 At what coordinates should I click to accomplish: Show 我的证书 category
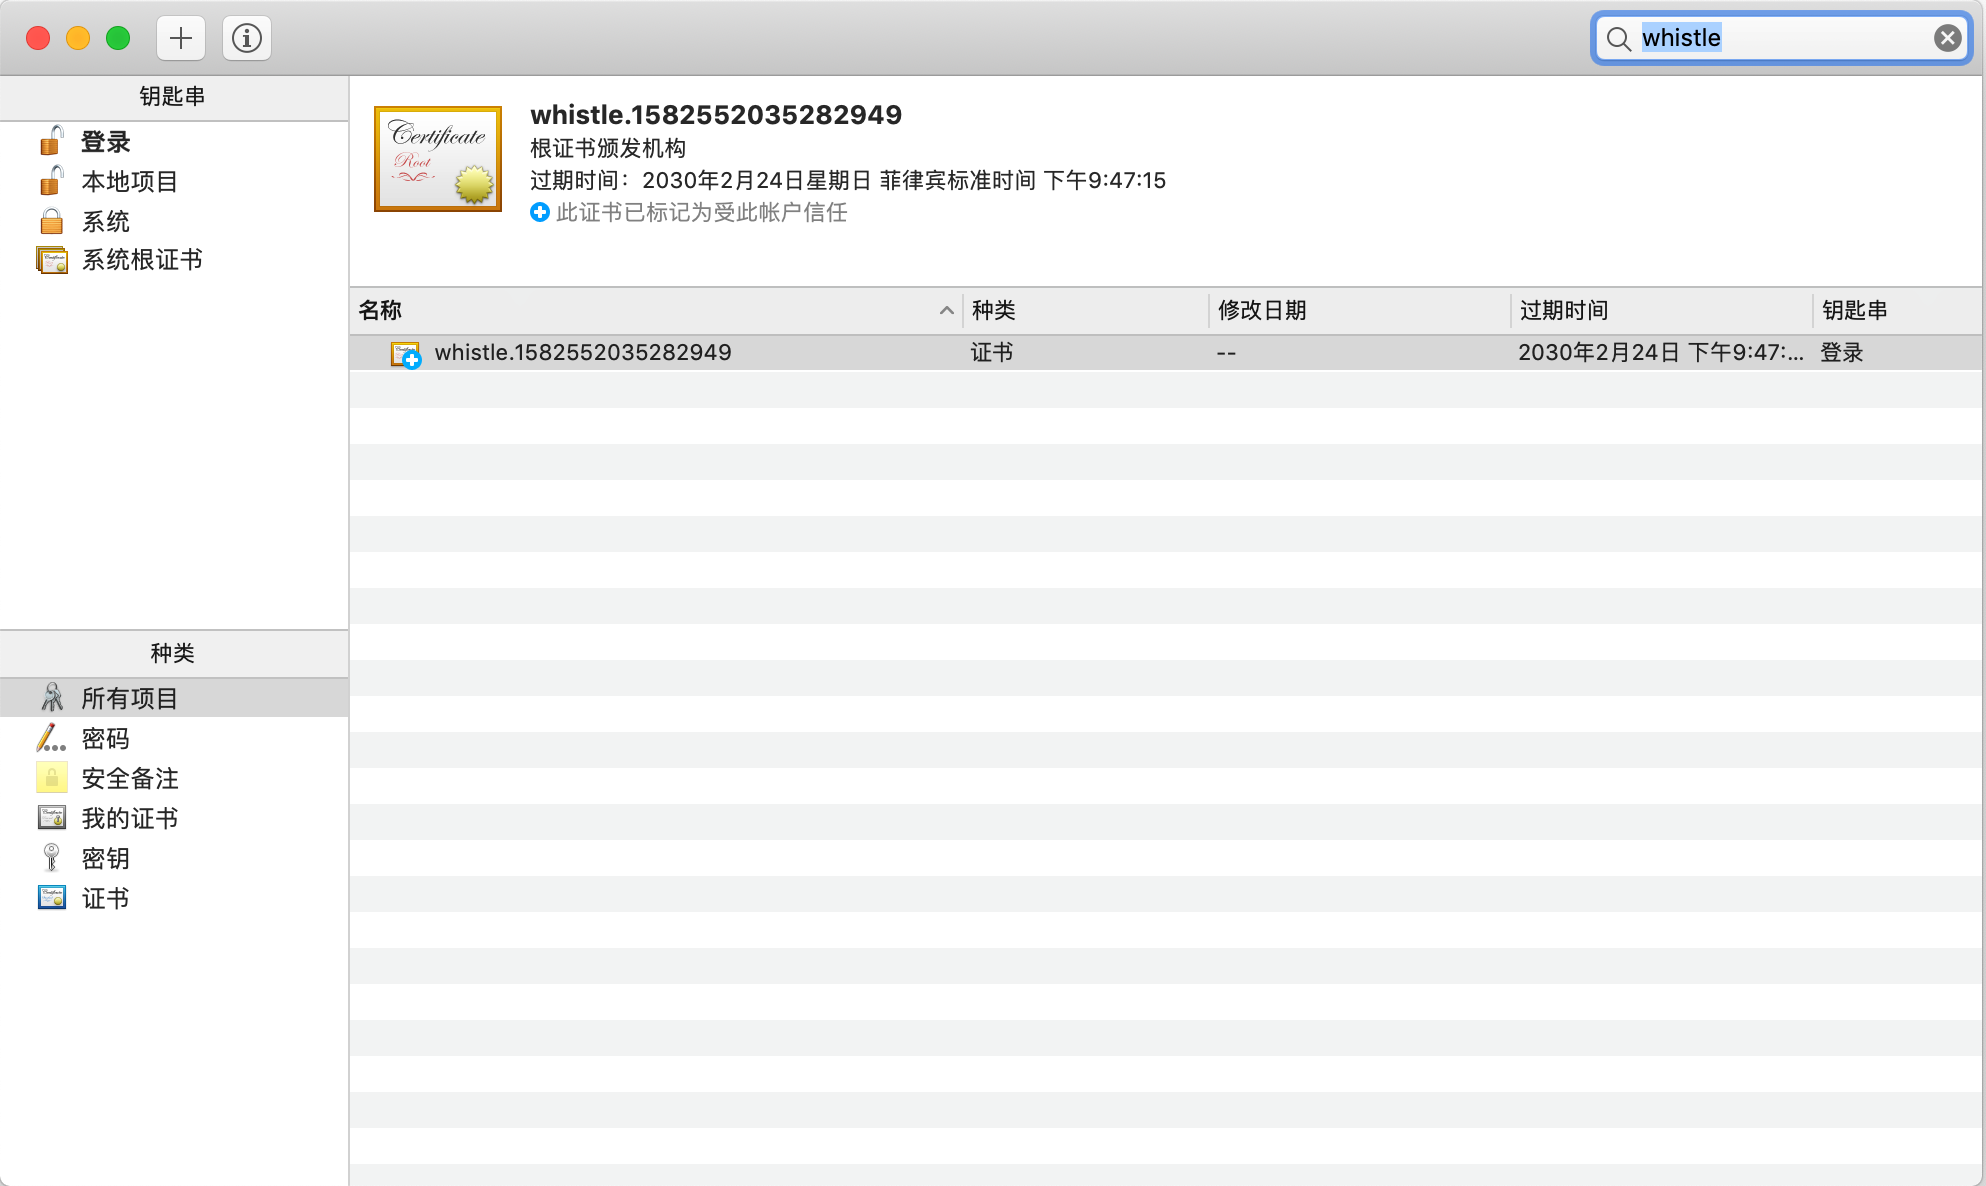coord(129,819)
